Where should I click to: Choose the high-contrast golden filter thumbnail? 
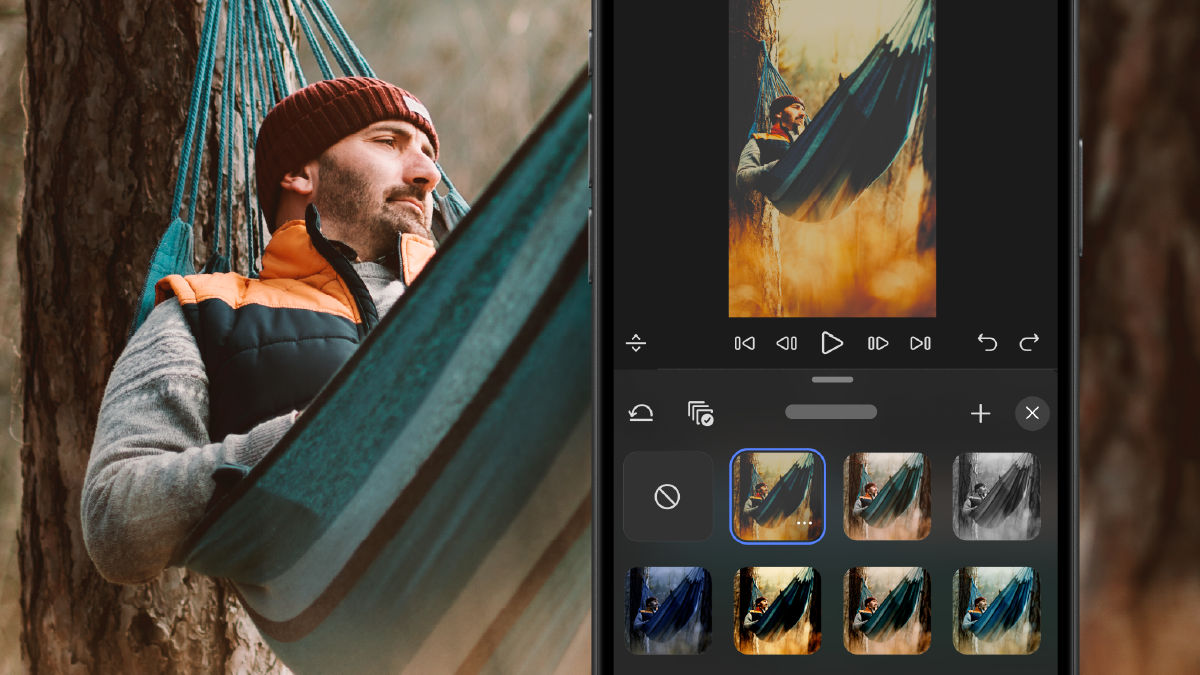point(778,610)
